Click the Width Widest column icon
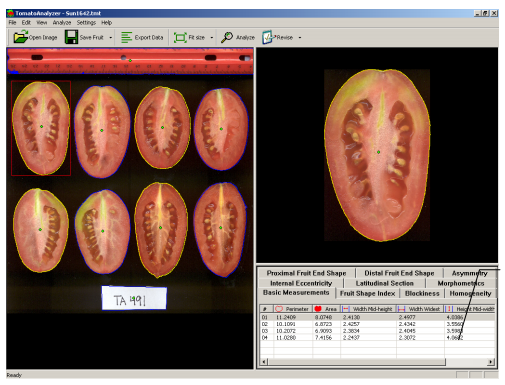This screenshot has height=385, width=505. (x=402, y=309)
